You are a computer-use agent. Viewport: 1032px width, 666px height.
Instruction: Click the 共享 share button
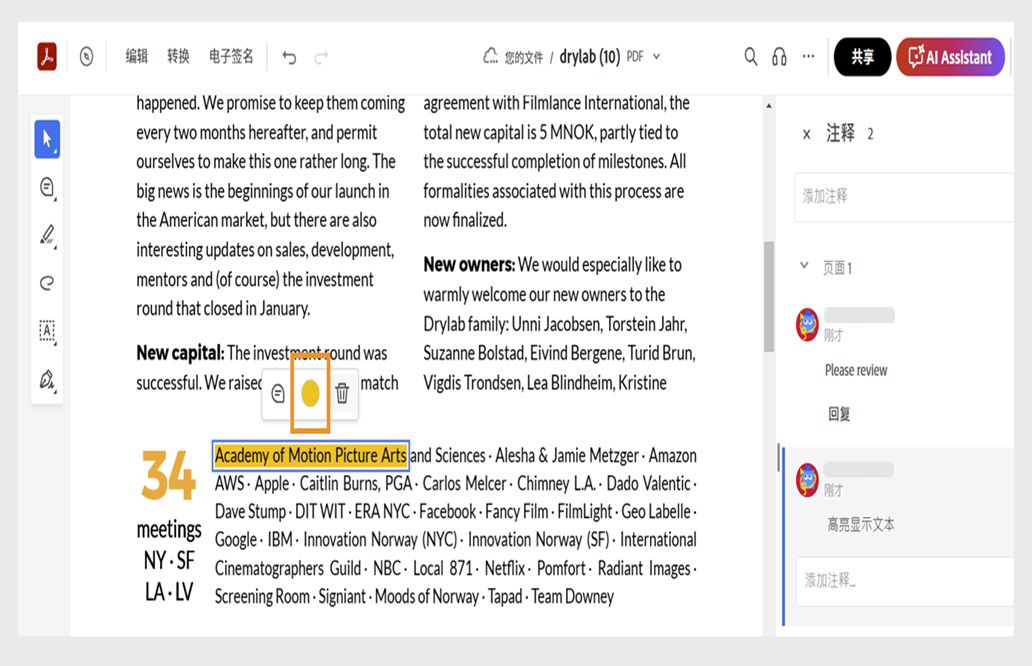click(862, 57)
